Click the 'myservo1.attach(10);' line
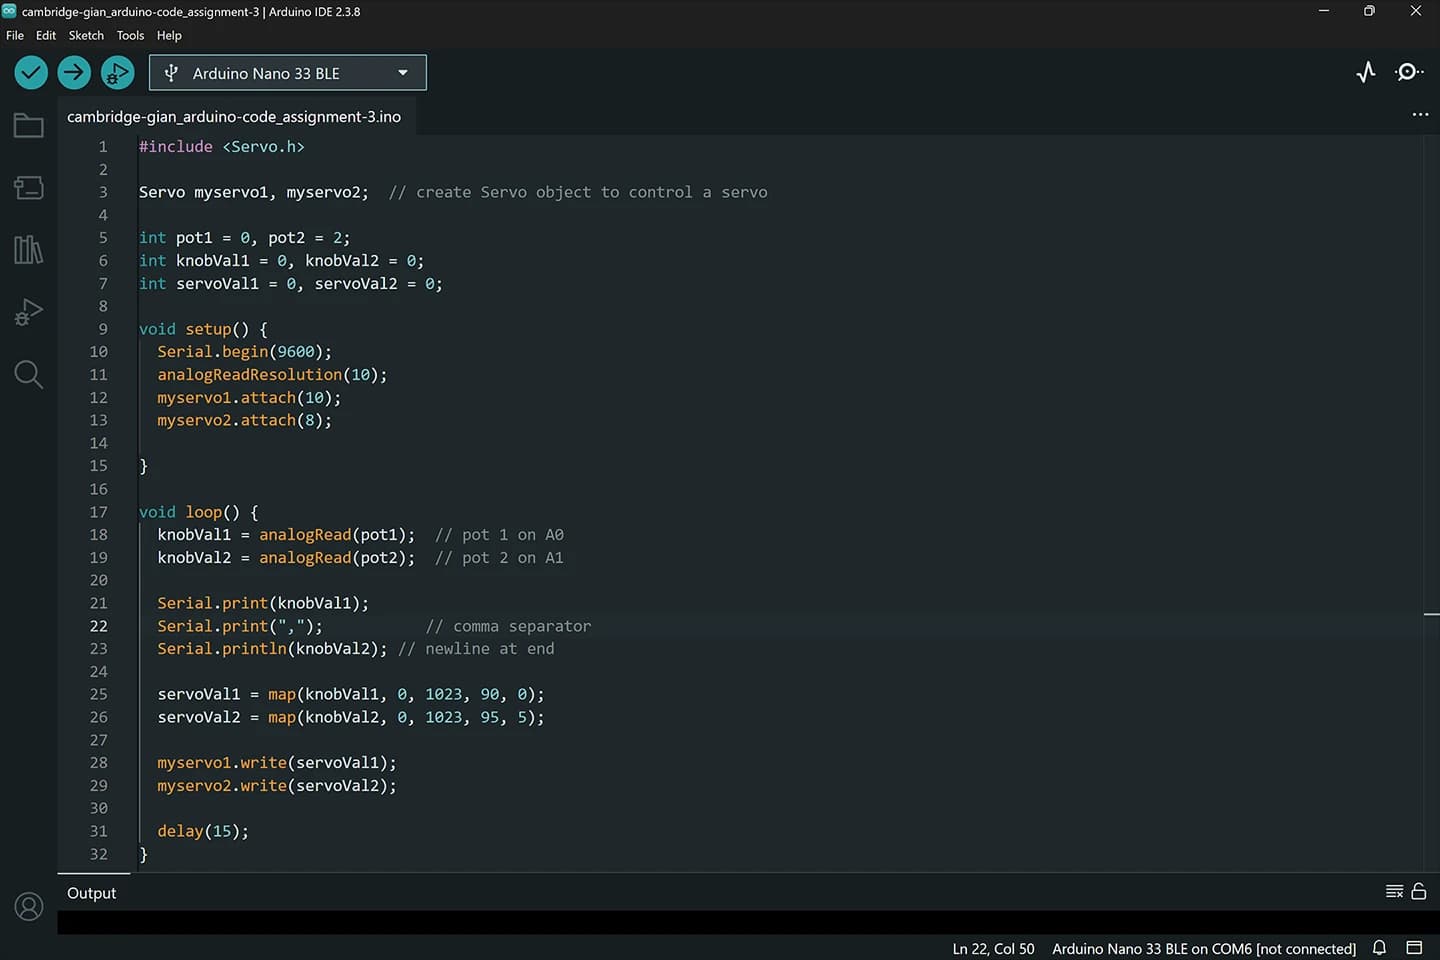The width and height of the screenshot is (1440, 960). (x=249, y=398)
